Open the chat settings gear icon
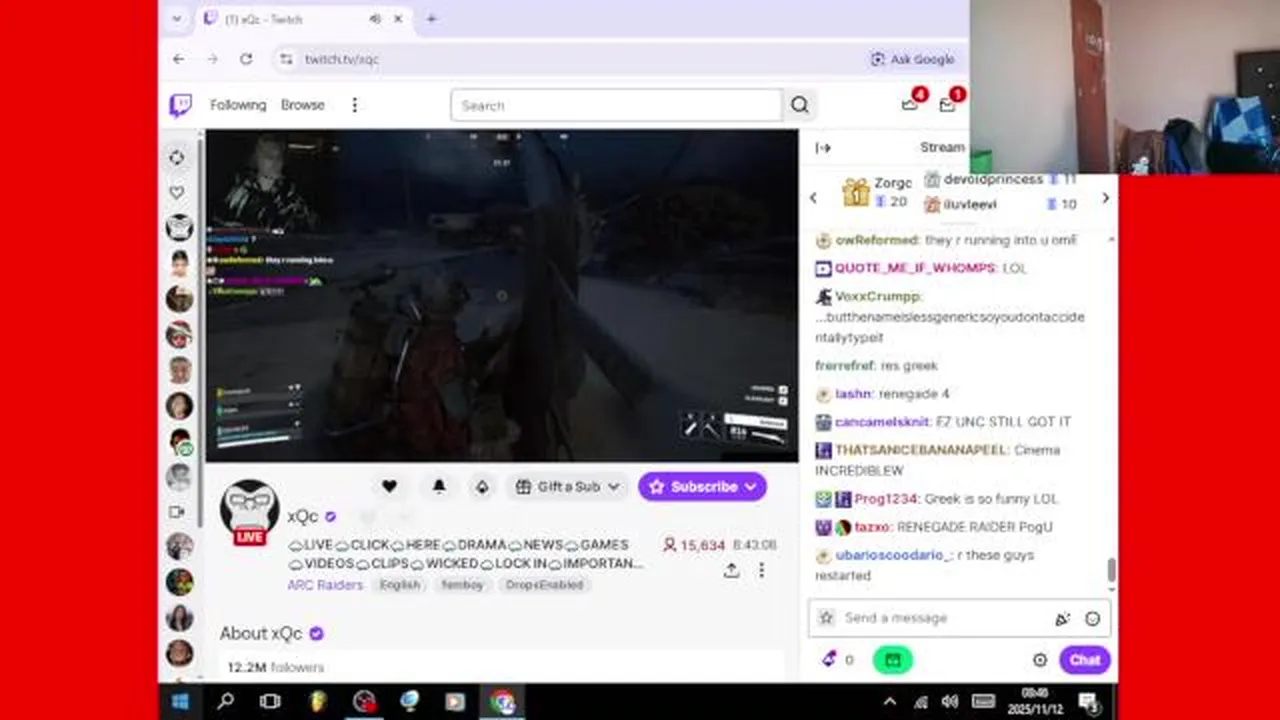The width and height of the screenshot is (1280, 720). click(1039, 659)
